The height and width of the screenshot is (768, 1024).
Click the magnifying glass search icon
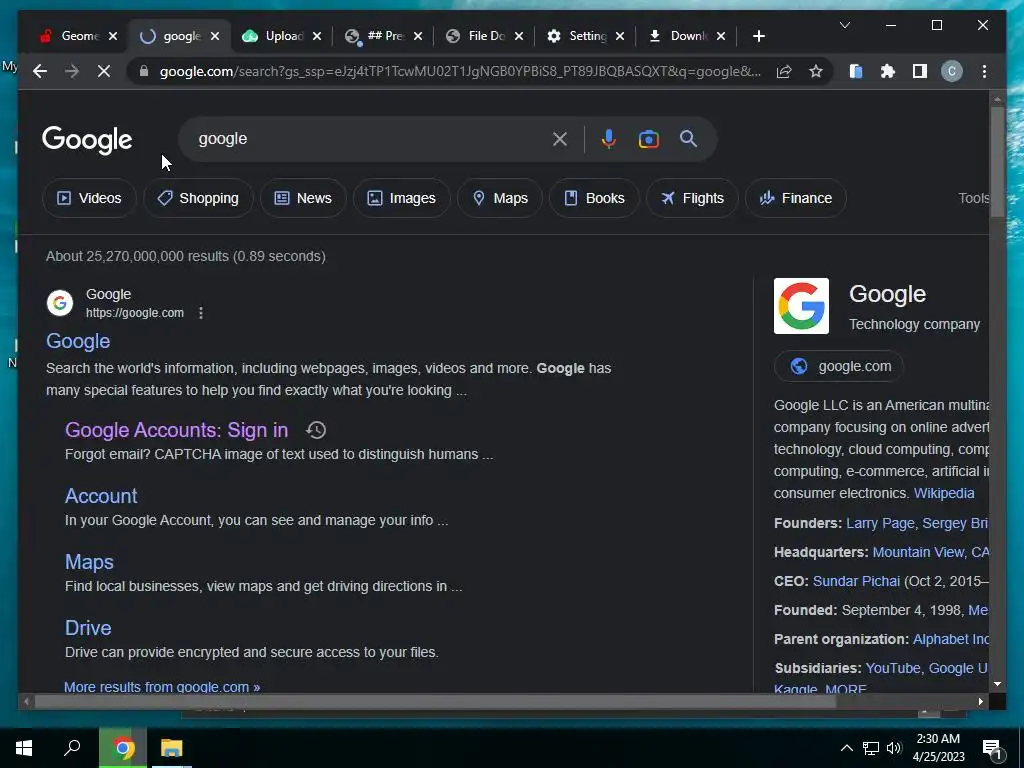[688, 138]
